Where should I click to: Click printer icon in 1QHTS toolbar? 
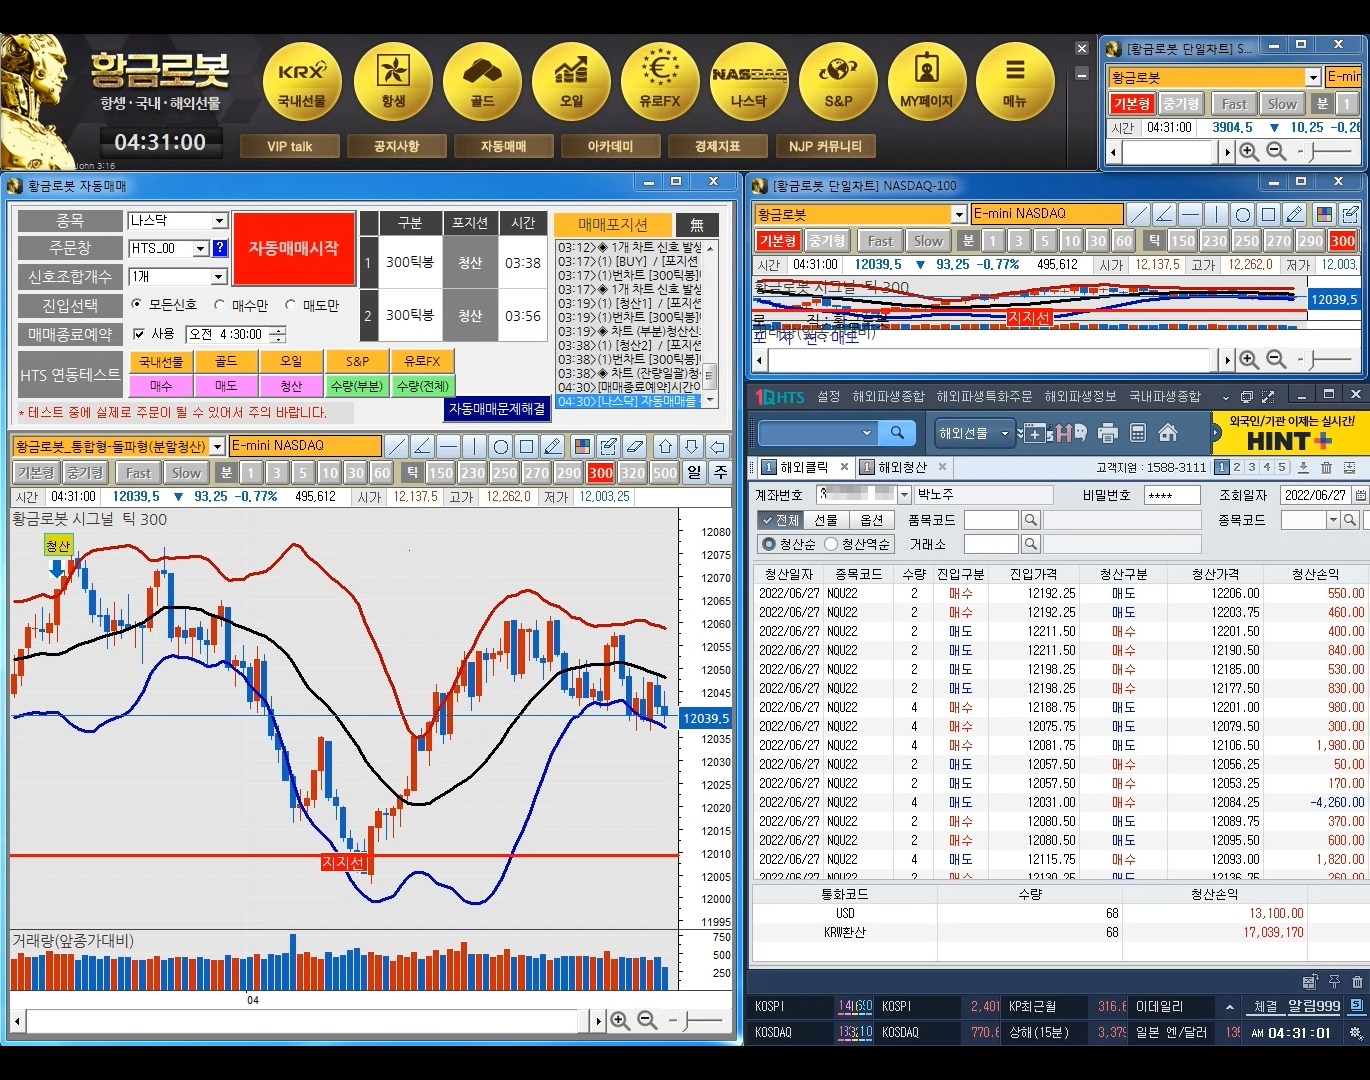pyautogui.click(x=1107, y=433)
